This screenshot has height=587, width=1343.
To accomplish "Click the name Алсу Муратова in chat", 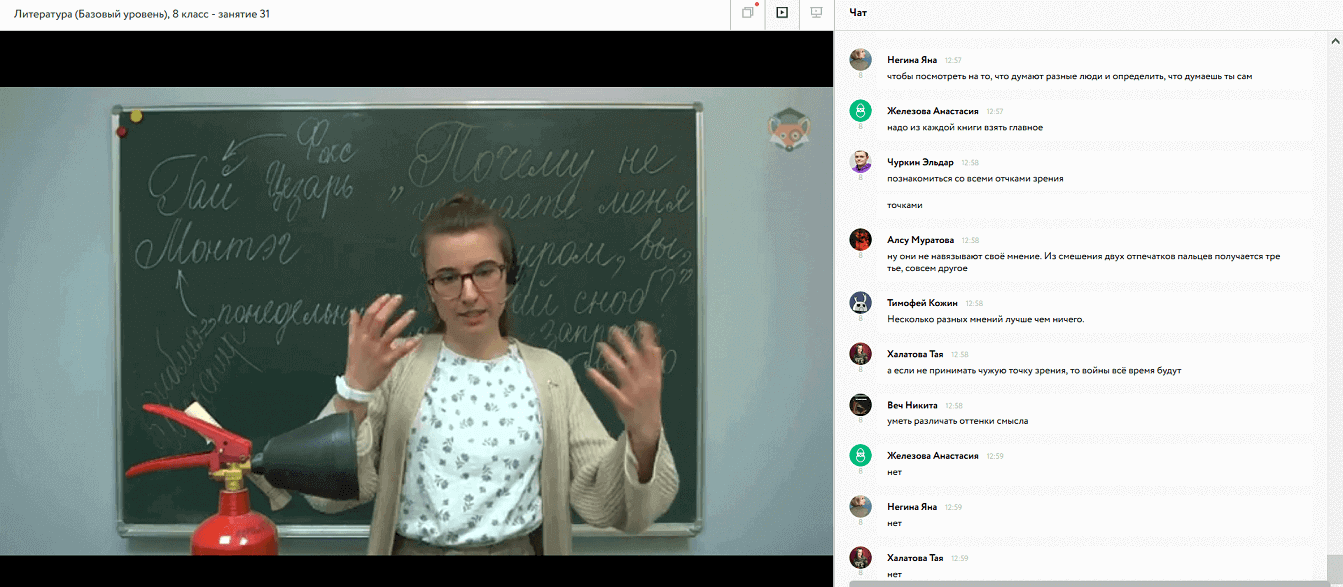I will [x=920, y=240].
